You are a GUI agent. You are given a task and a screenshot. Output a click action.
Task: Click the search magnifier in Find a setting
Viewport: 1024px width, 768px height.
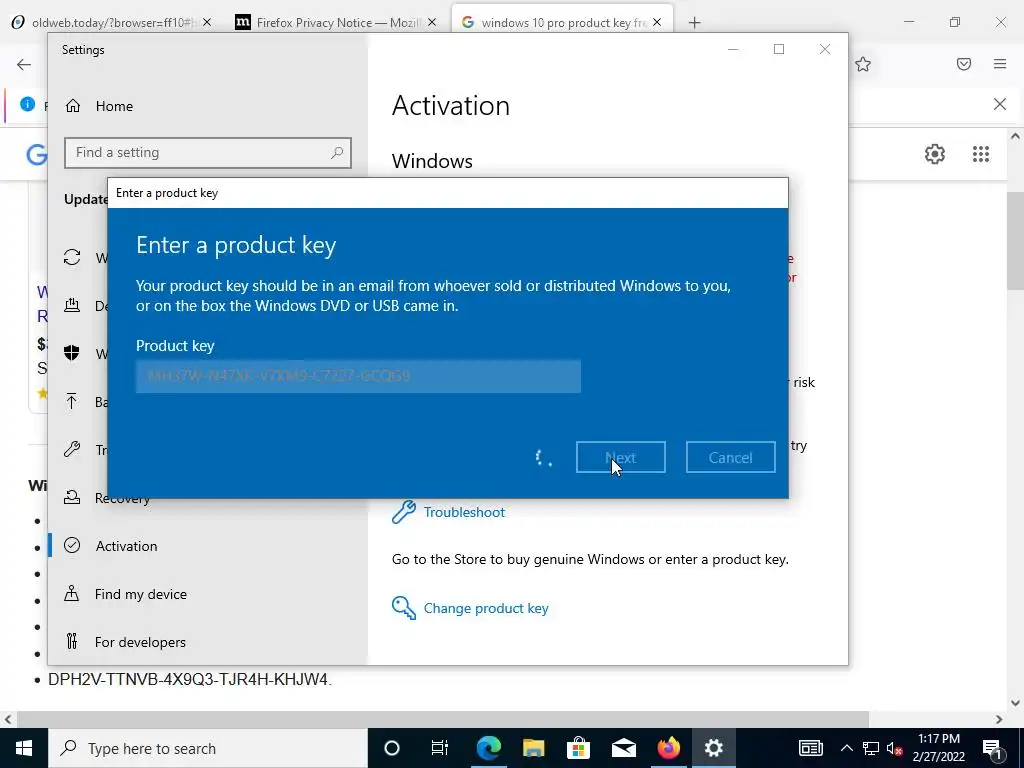point(337,153)
